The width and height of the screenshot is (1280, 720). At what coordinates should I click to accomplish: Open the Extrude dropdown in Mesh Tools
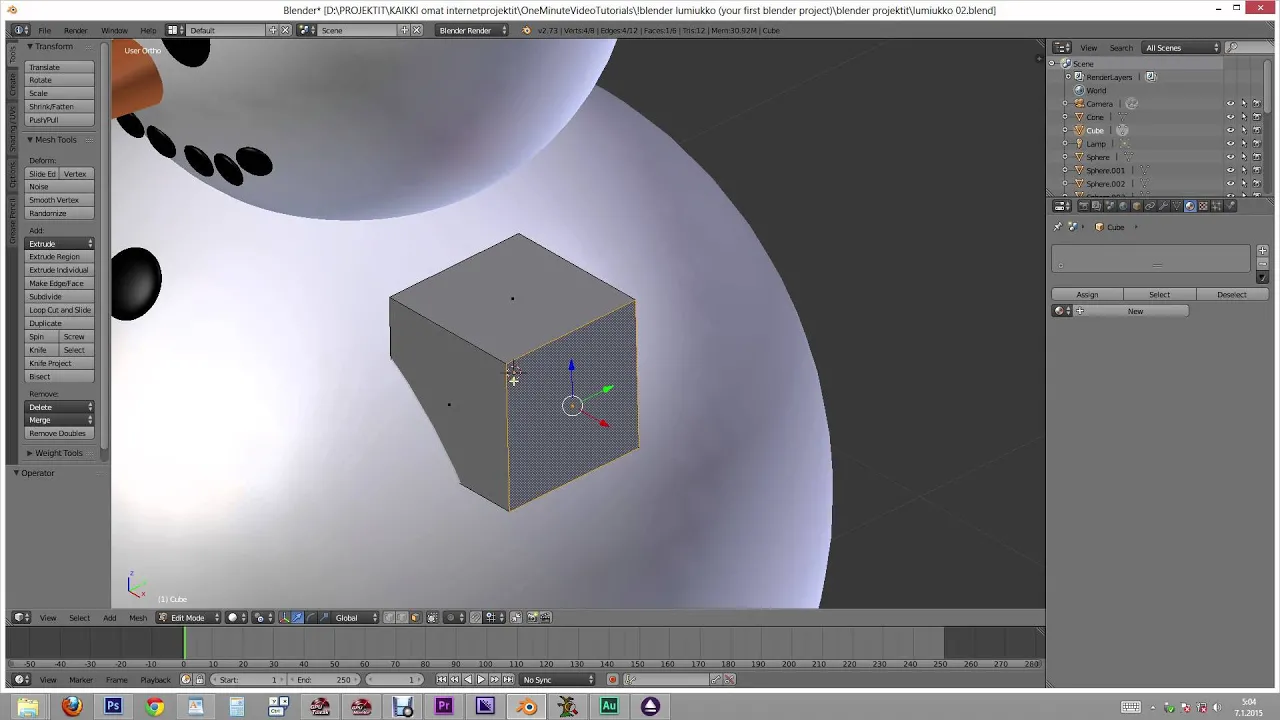(x=60, y=244)
